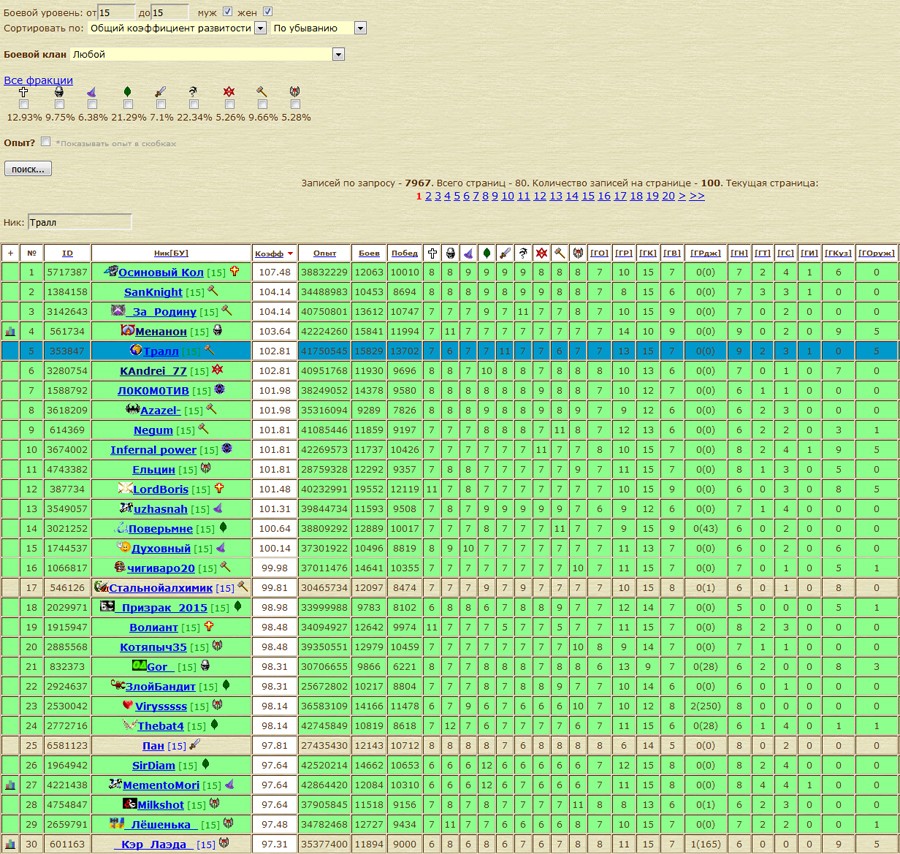The height and width of the screenshot is (854, 900).
Task: Open the chart icon in Кэр_Лаэда's row
Action: pos(10,844)
